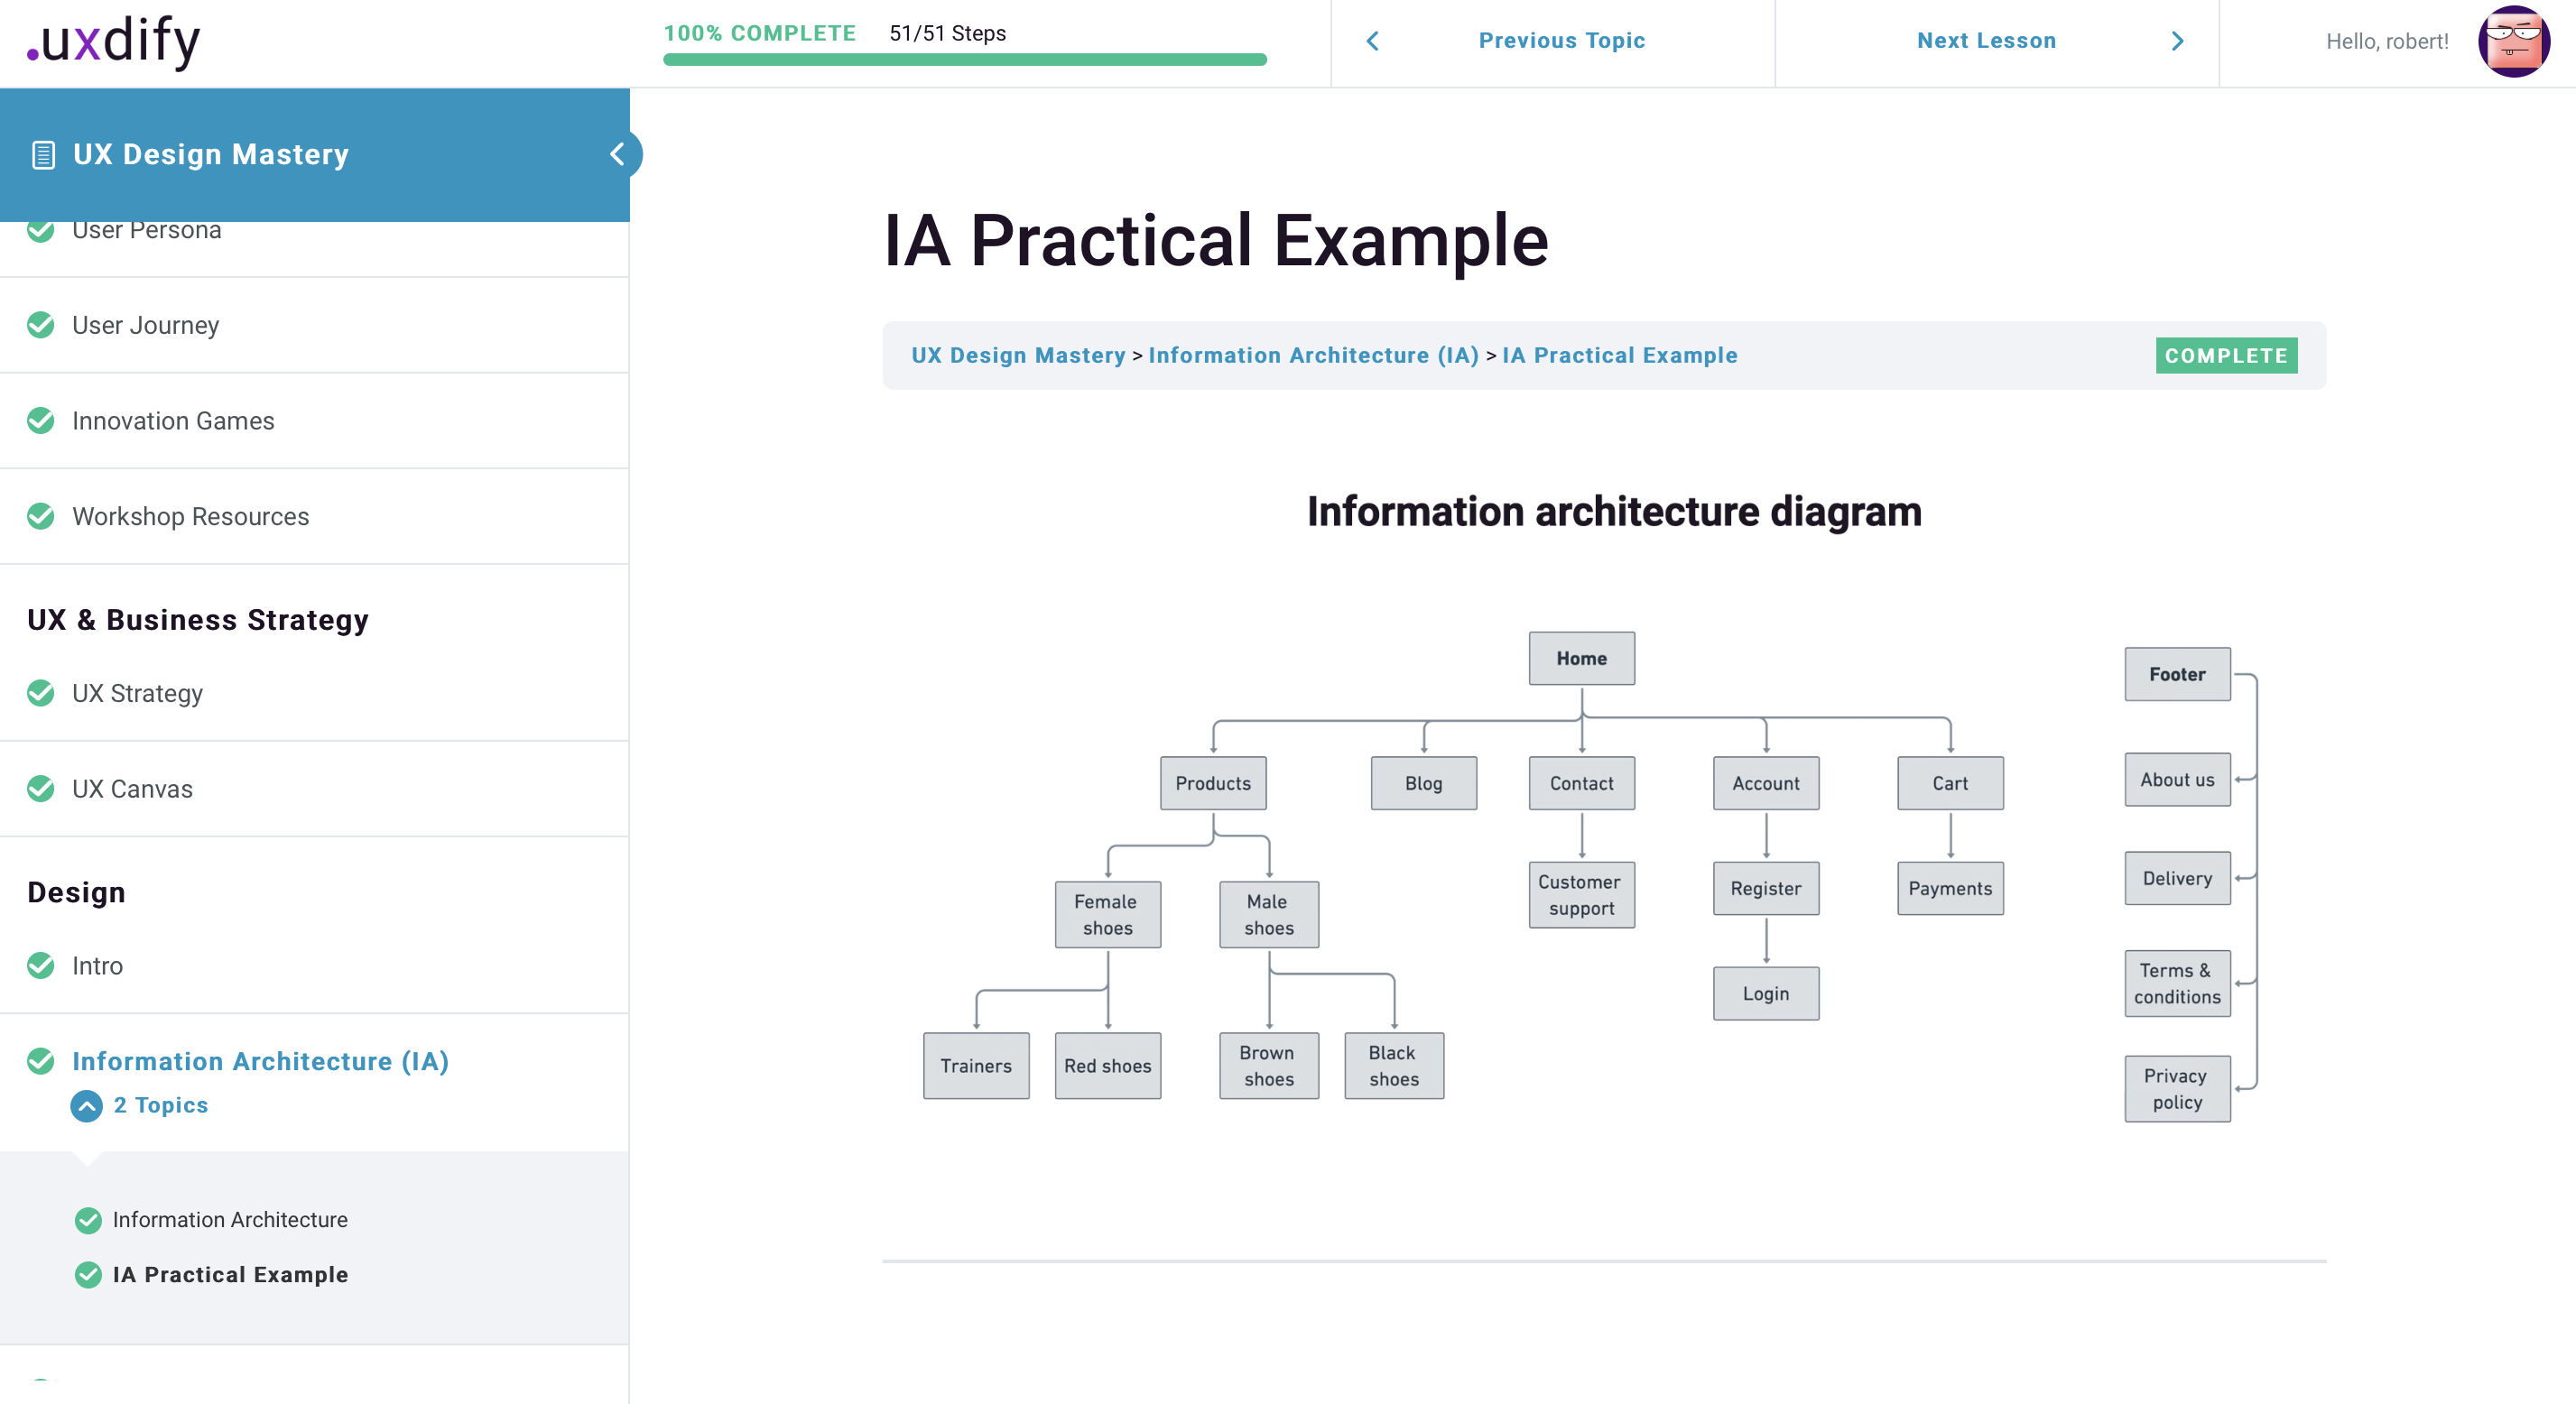Collapse the sidebar with the chevron arrow
This screenshot has width=2576, height=1404.
tap(617, 154)
